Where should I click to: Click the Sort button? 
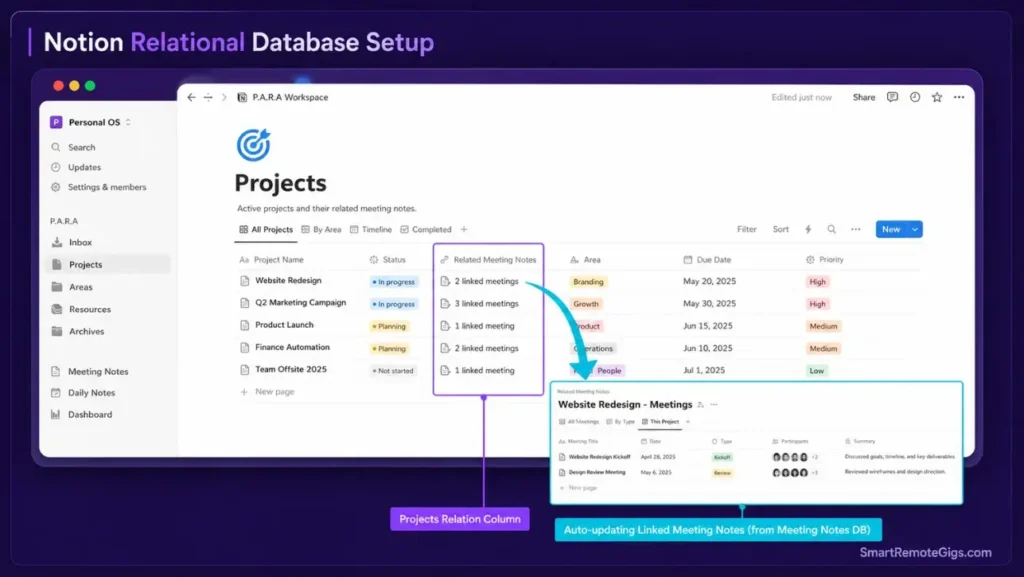780,229
